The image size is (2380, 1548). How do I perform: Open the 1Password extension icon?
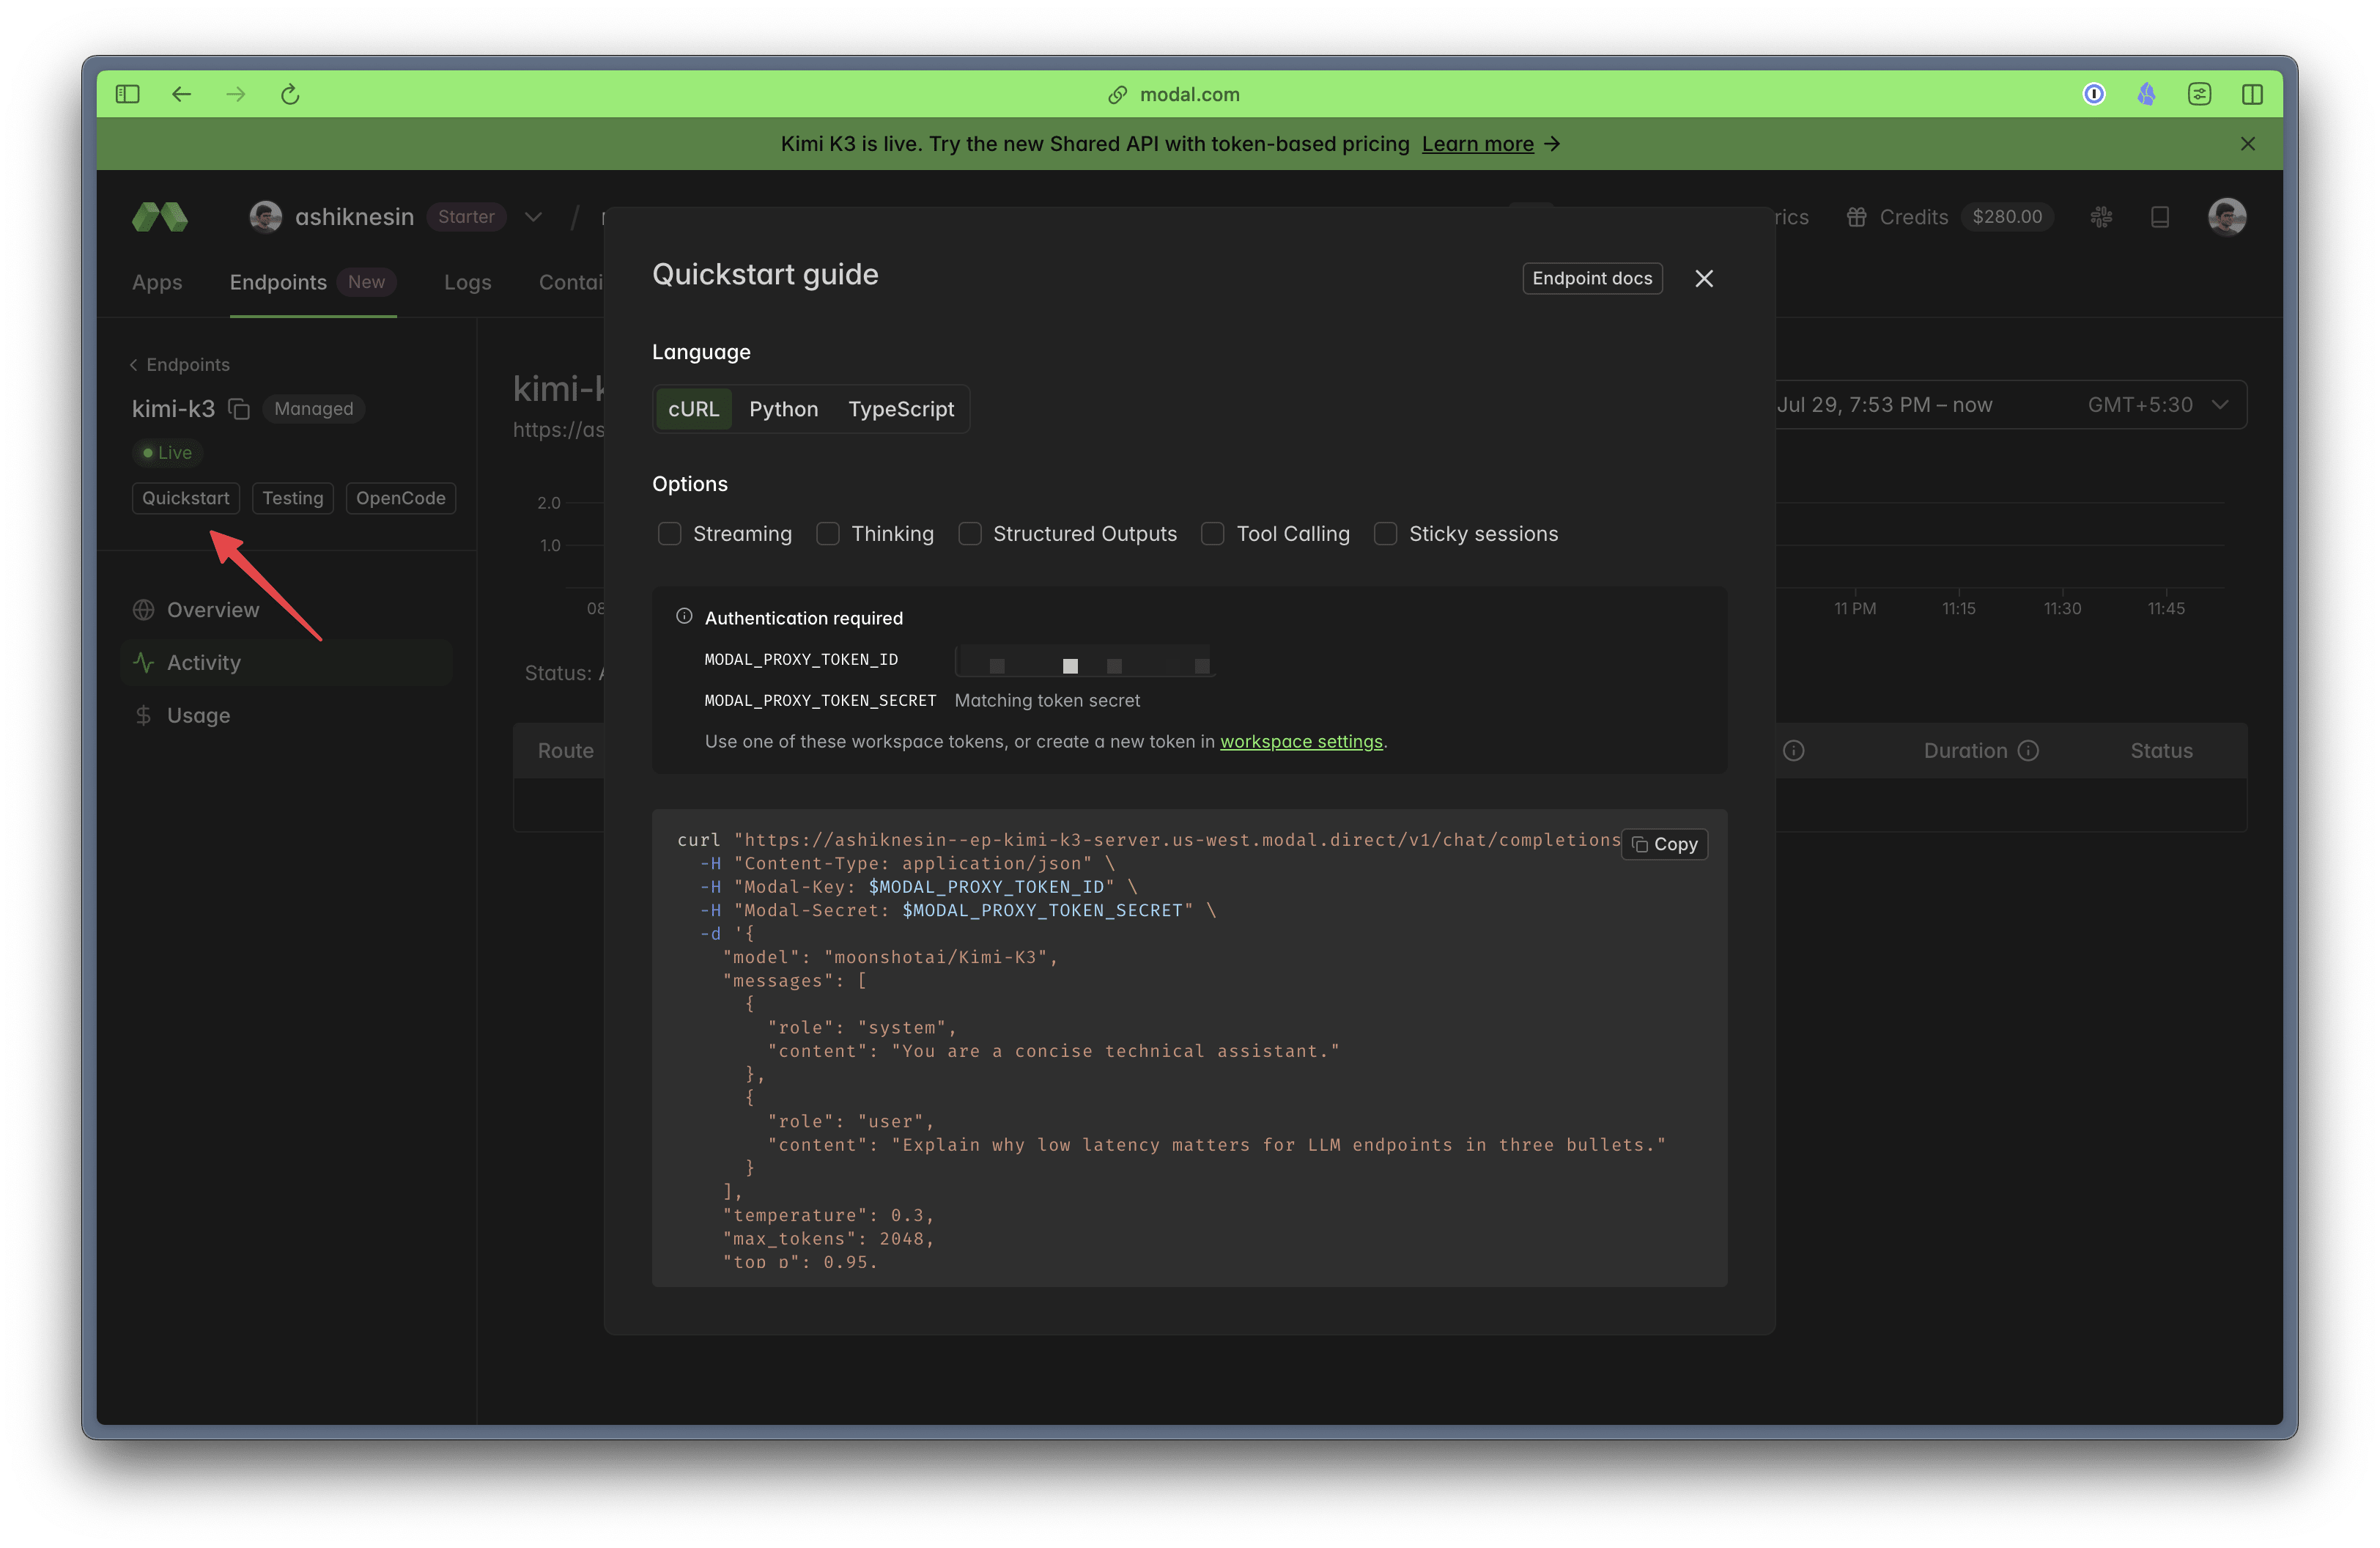pyautogui.click(x=2094, y=94)
